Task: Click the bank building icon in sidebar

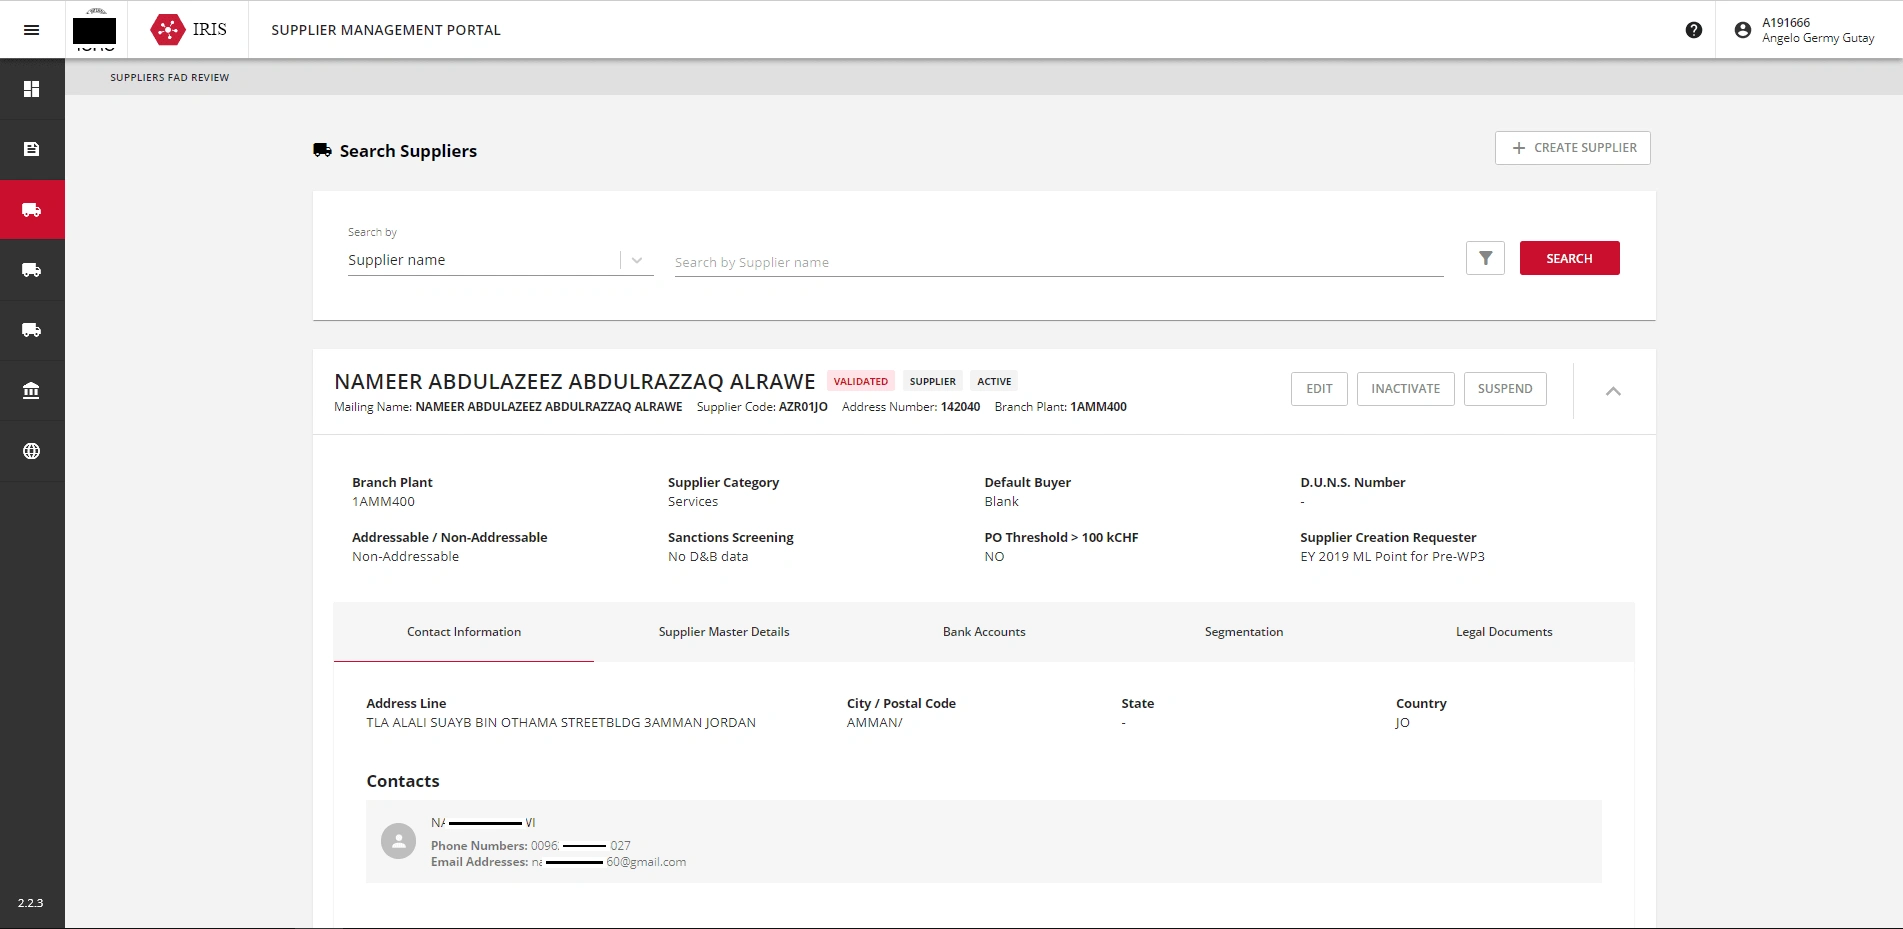Action: pos(32,391)
